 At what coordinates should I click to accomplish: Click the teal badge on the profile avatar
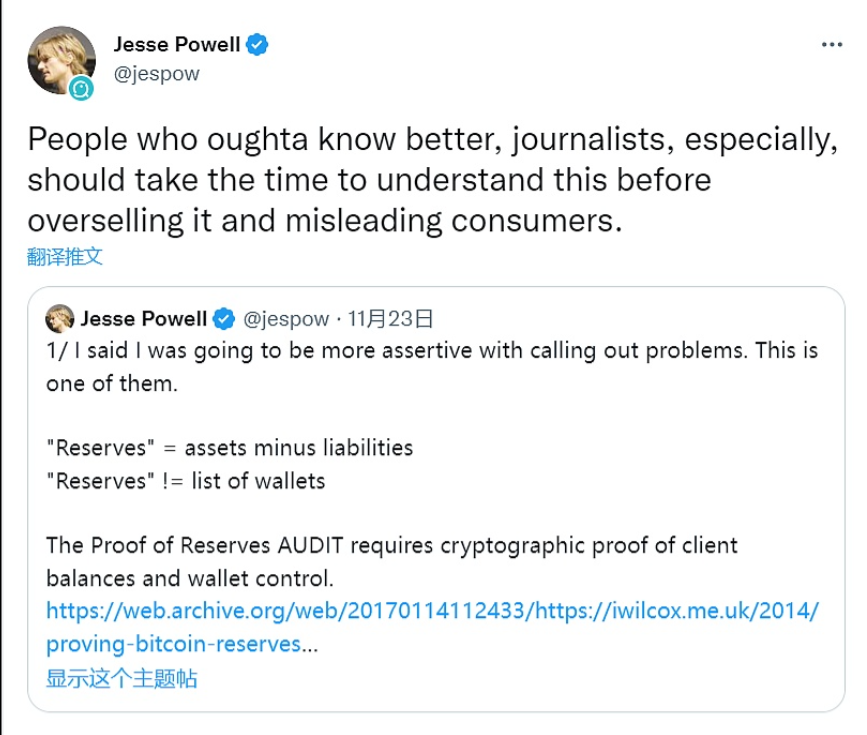click(x=81, y=89)
